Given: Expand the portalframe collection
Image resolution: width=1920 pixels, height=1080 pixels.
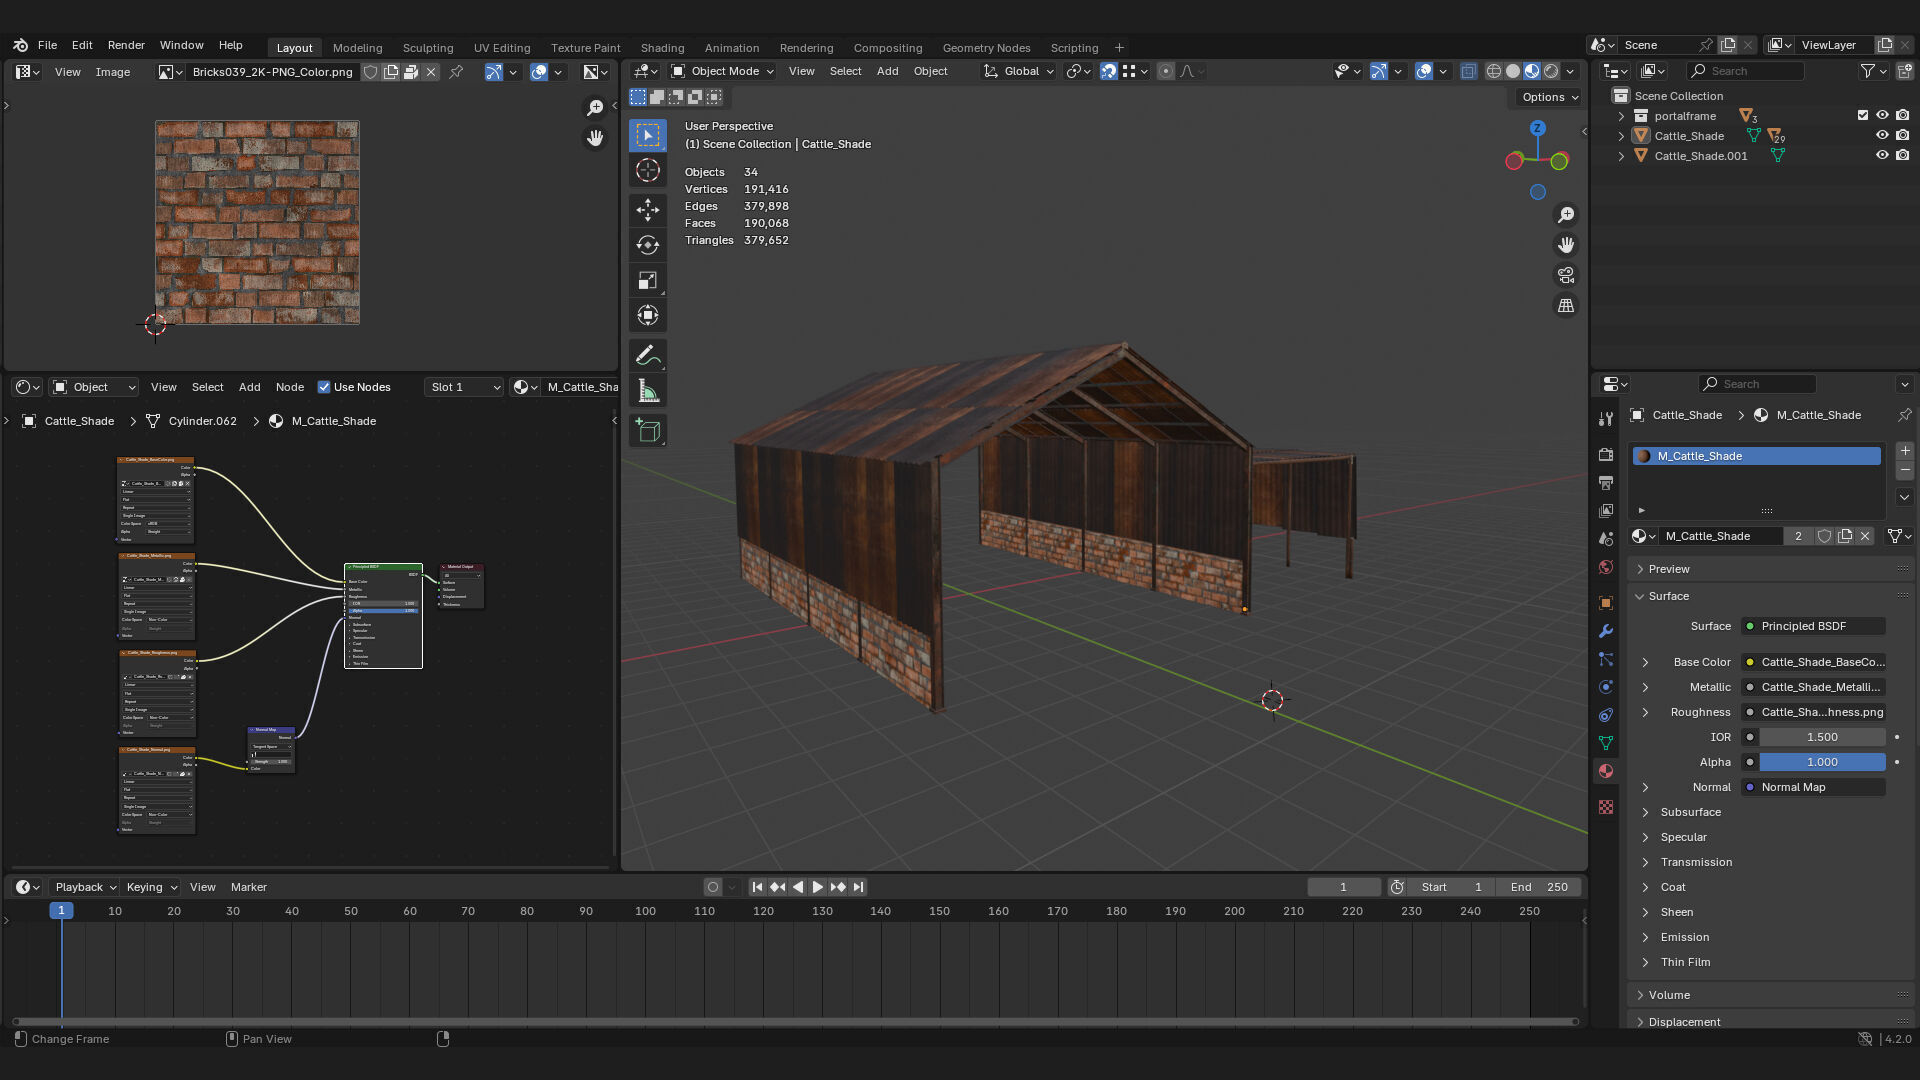Looking at the screenshot, I should click(1621, 116).
